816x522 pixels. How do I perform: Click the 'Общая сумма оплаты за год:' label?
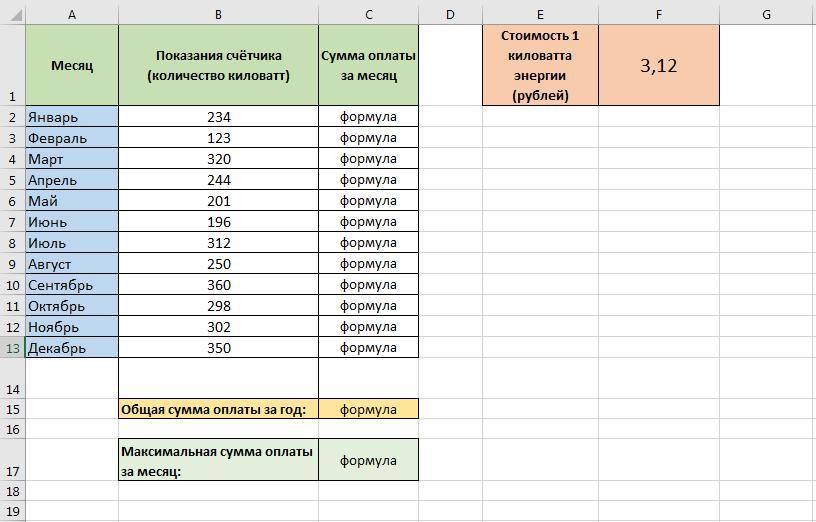pyautogui.click(x=219, y=409)
